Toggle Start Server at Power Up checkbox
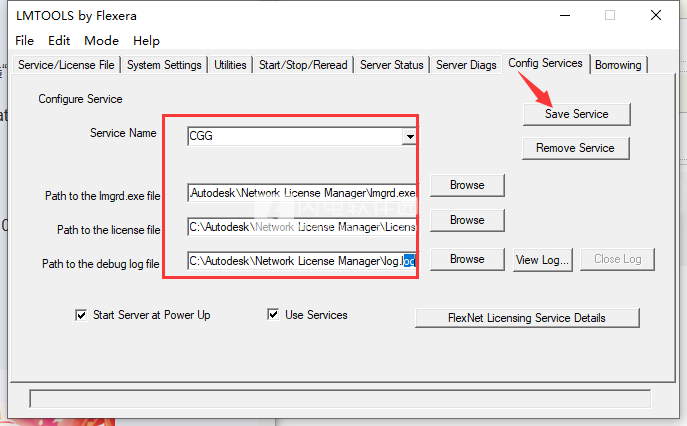The image size is (687, 426). (x=82, y=315)
